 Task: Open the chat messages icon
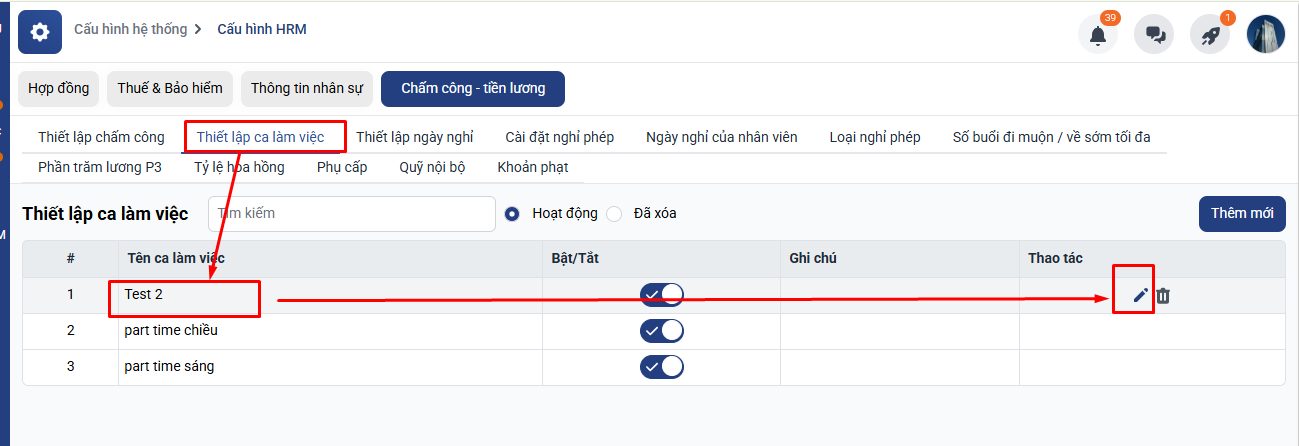(x=1154, y=35)
